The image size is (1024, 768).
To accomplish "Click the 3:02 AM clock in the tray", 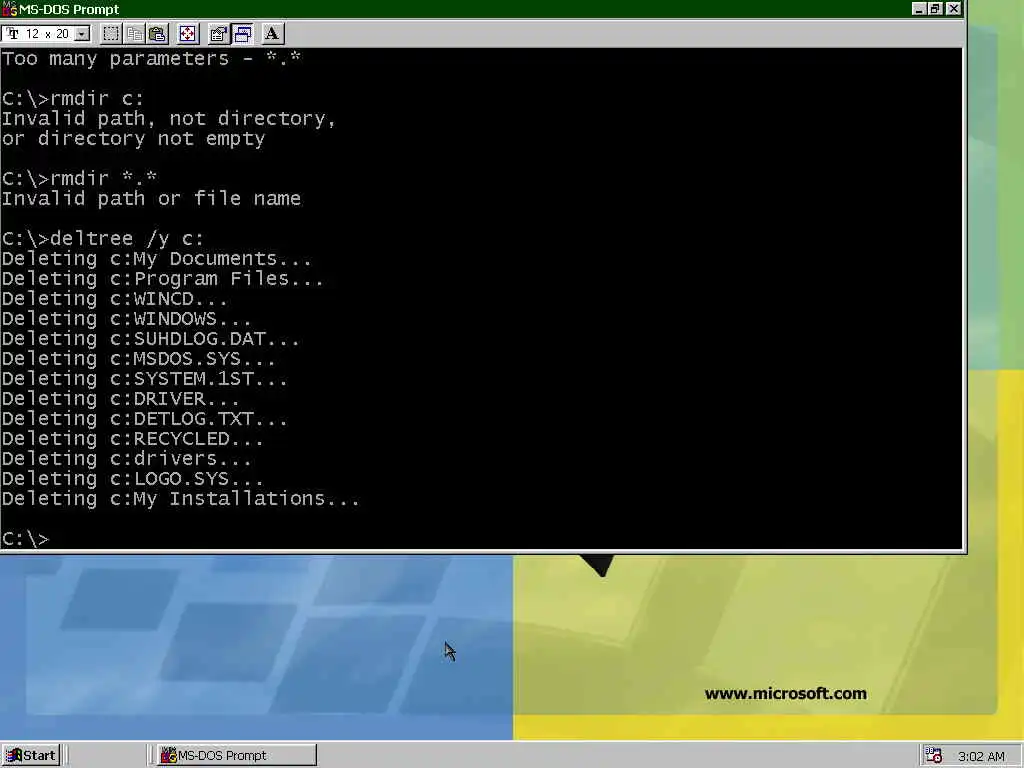I will coord(981,756).
